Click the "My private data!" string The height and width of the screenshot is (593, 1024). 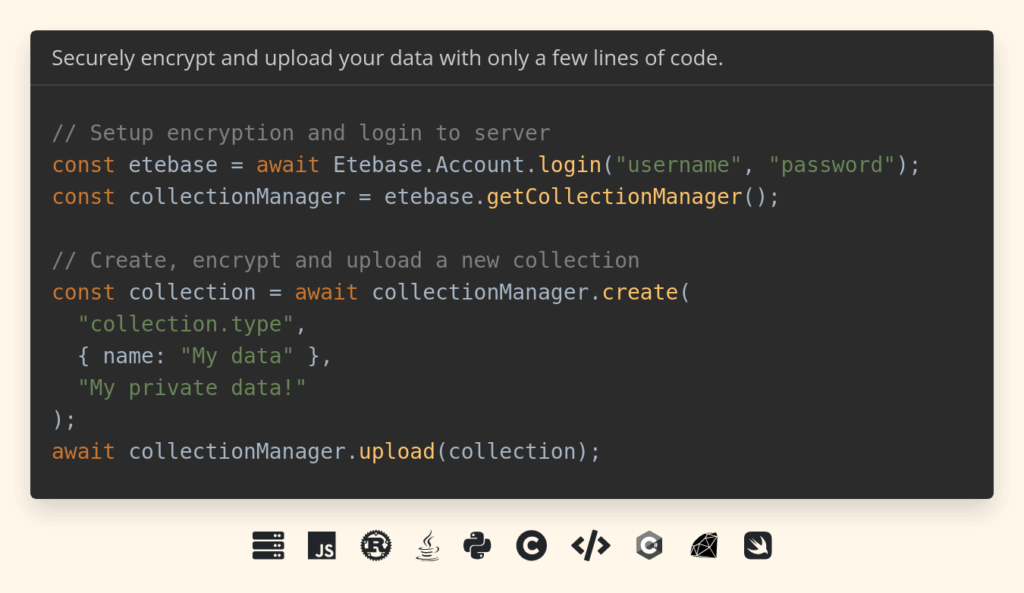coord(191,388)
